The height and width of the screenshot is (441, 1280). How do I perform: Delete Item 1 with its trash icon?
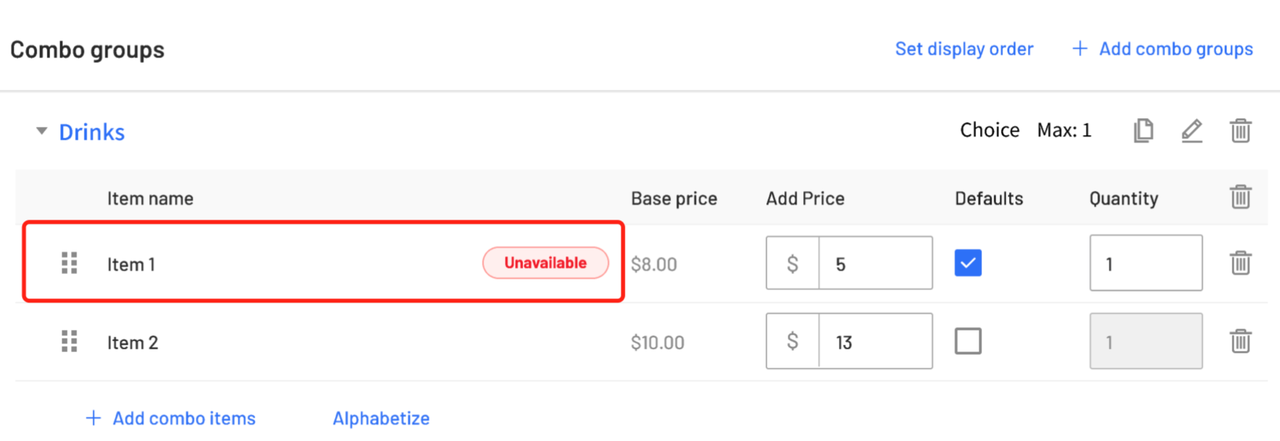point(1240,263)
